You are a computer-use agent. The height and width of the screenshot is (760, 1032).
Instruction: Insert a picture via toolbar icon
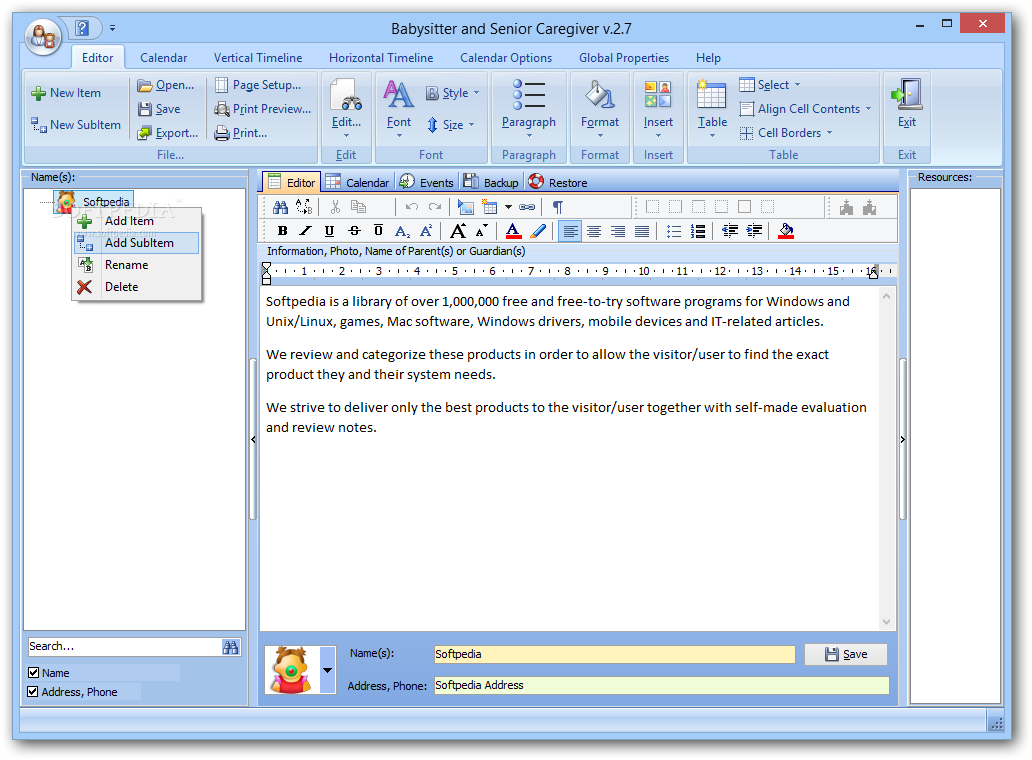click(x=466, y=207)
